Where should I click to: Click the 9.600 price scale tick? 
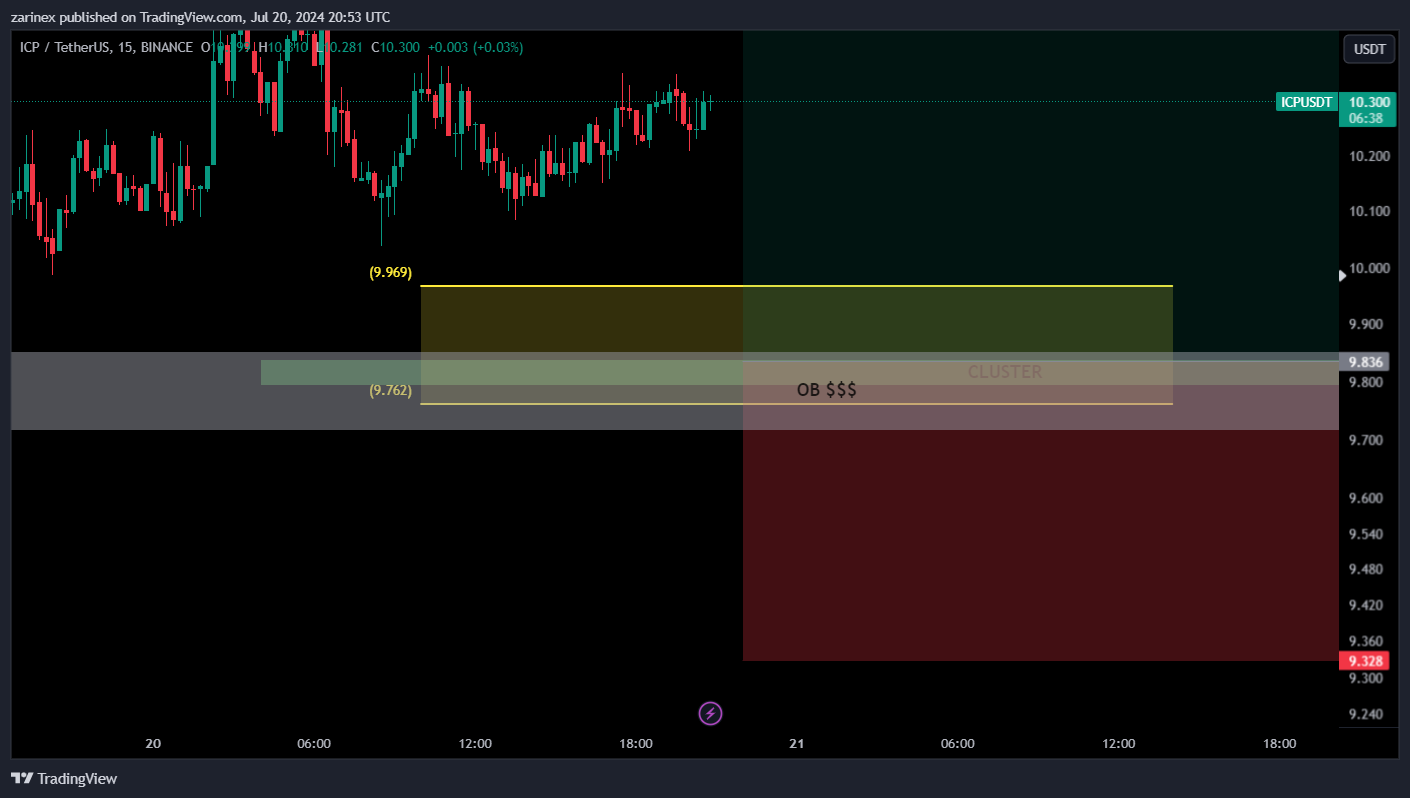click(1365, 498)
